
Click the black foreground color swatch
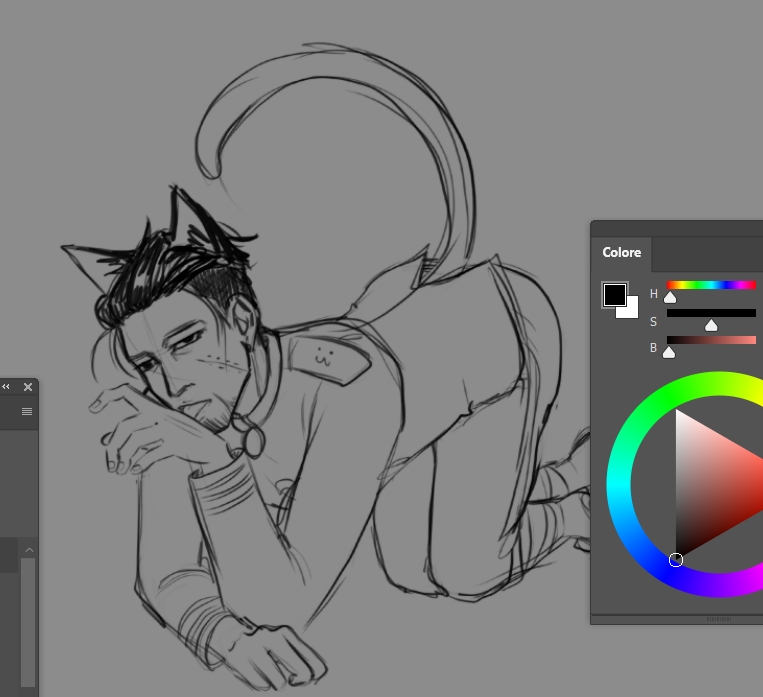(614, 294)
